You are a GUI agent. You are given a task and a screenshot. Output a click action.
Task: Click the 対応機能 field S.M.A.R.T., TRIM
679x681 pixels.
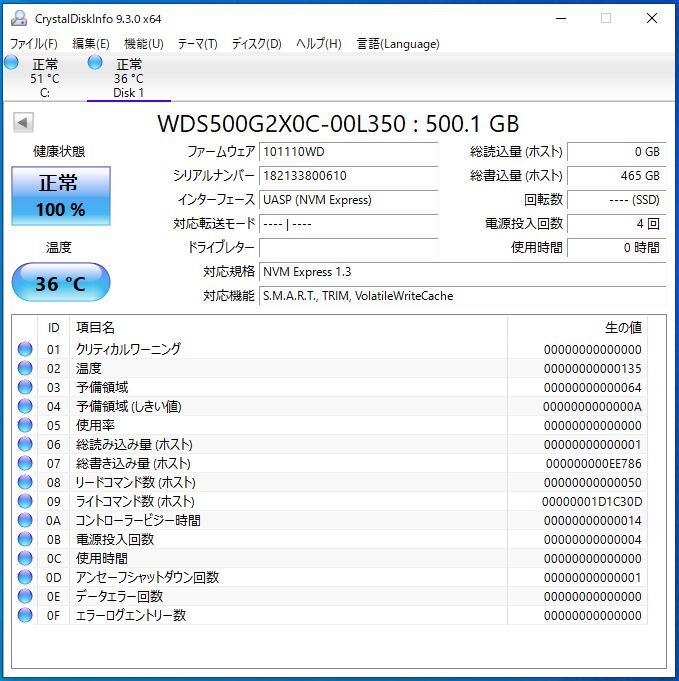(x=463, y=296)
